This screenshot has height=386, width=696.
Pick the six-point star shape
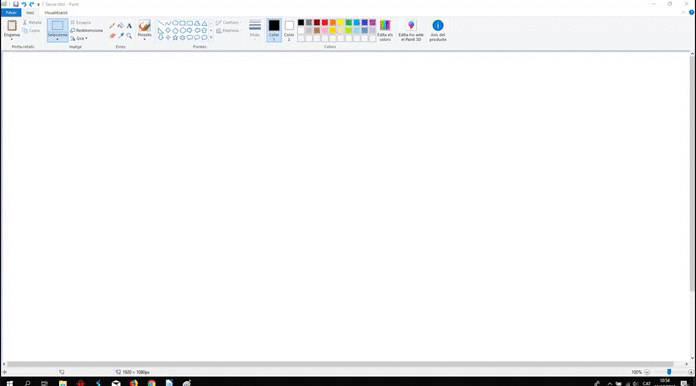182,38
